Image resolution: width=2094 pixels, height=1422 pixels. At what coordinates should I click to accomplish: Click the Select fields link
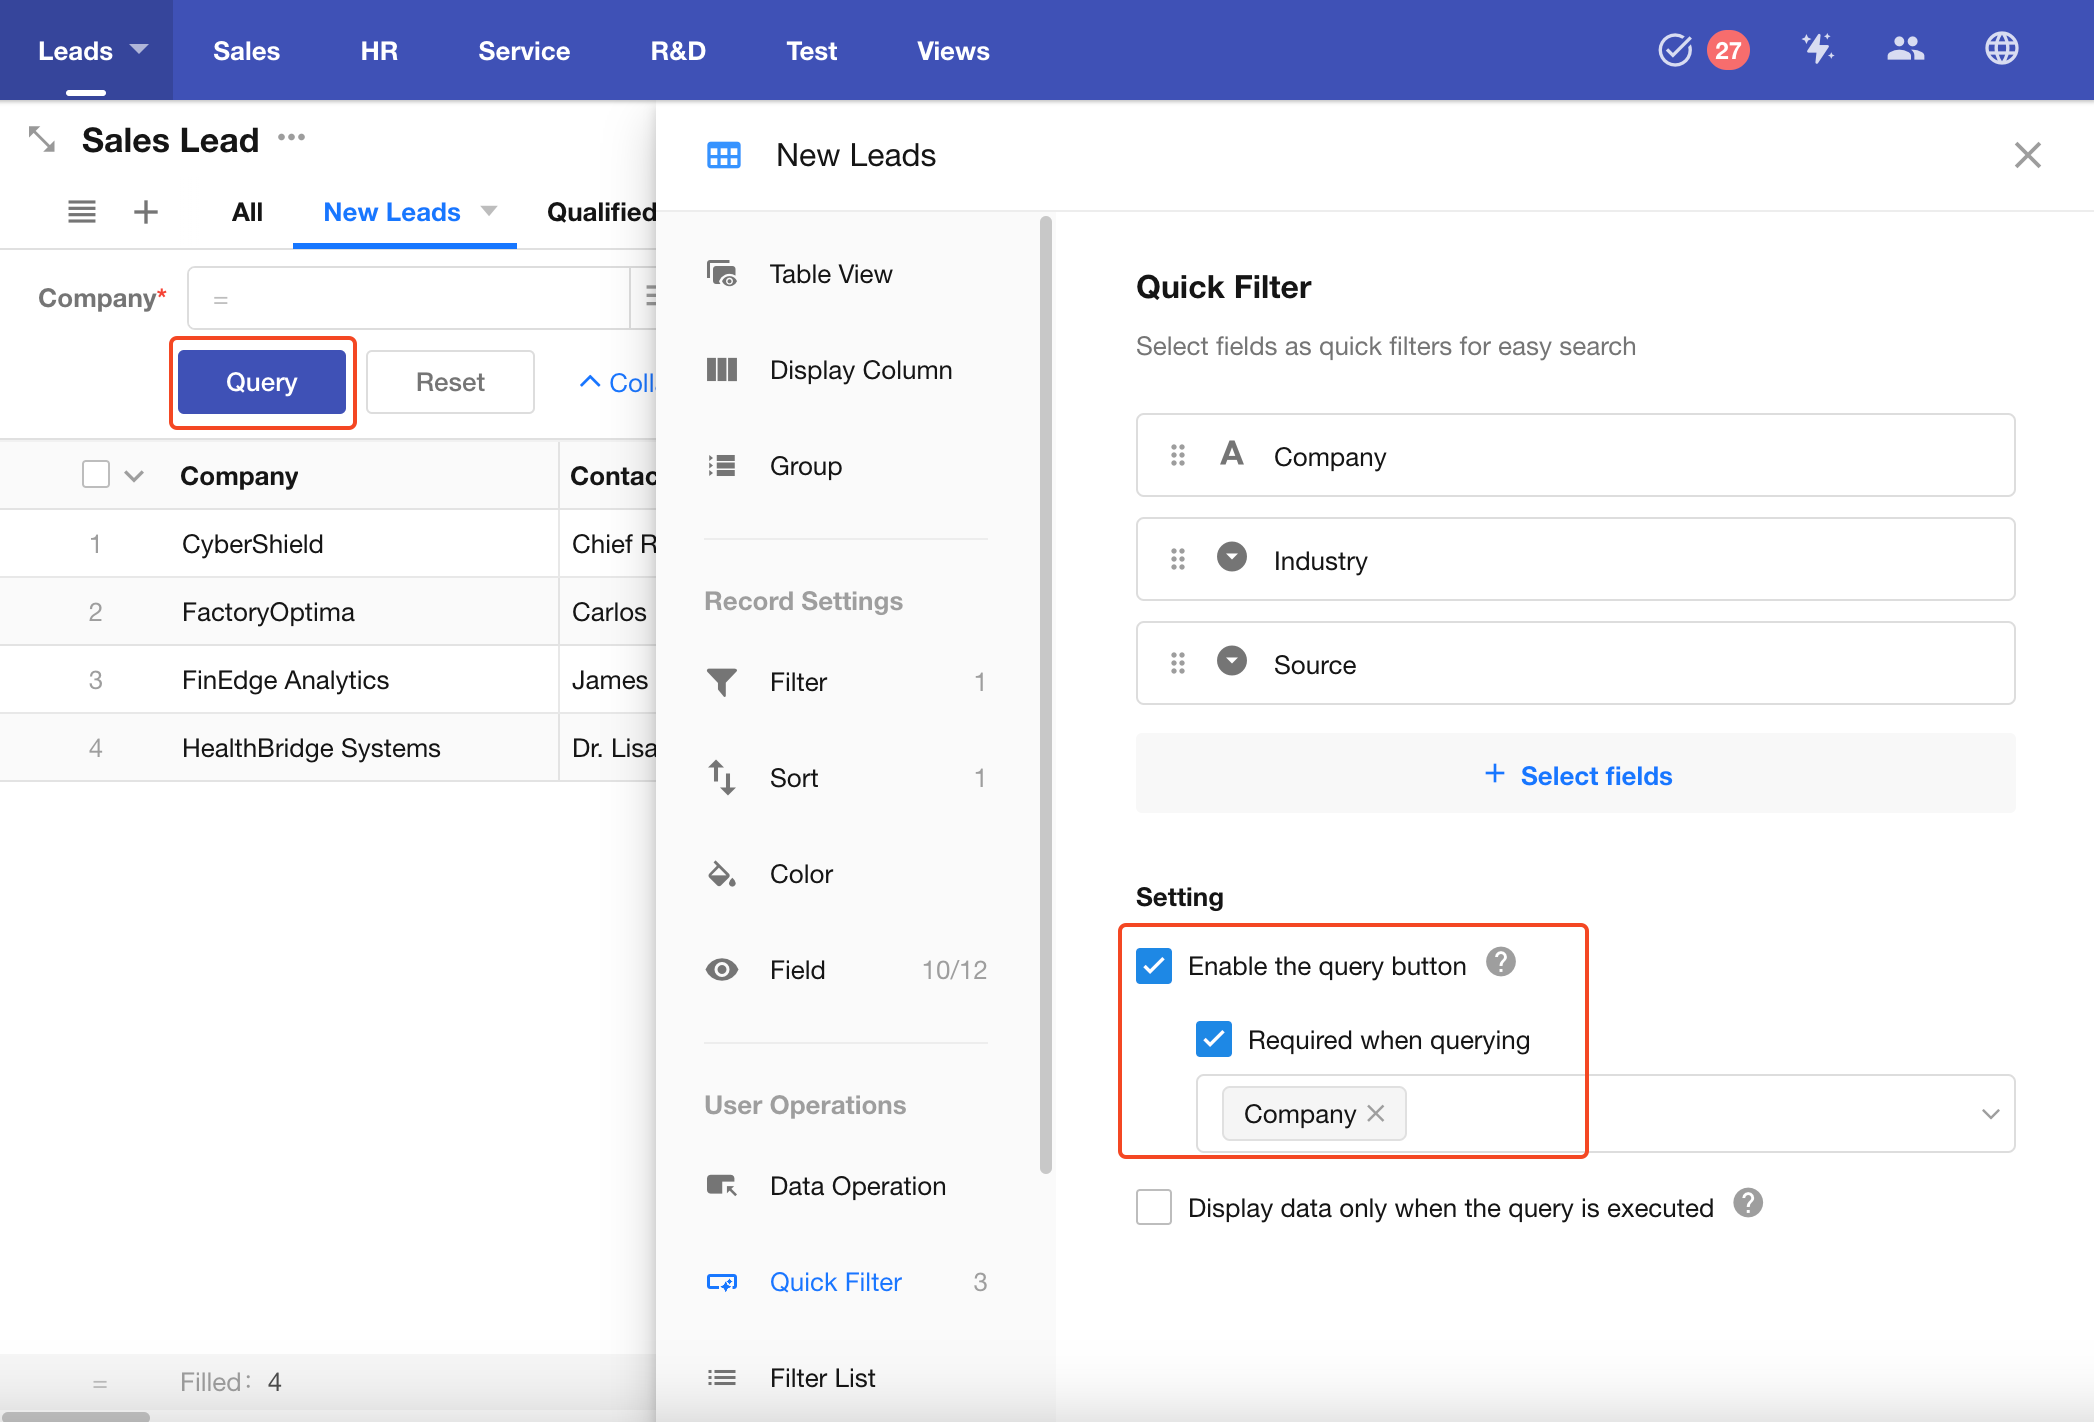[1577, 775]
